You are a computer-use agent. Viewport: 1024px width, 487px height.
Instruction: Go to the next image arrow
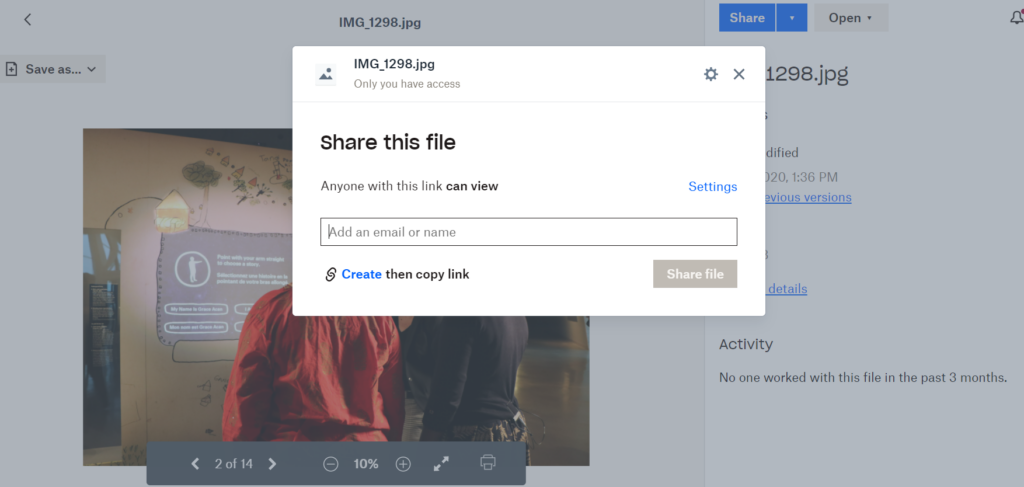[272, 464]
